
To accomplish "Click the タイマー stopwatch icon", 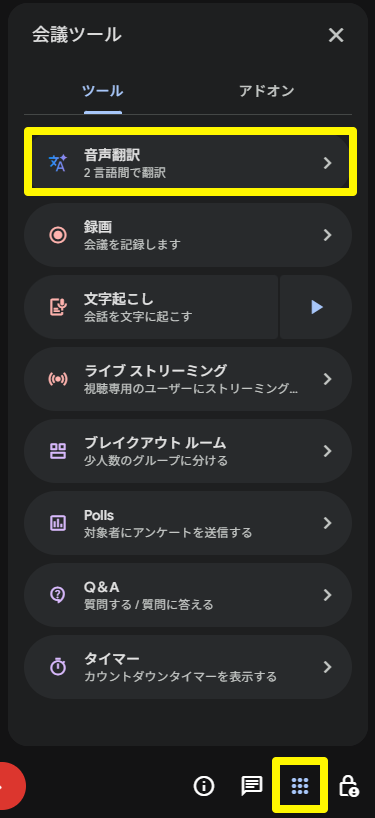I will [58, 667].
